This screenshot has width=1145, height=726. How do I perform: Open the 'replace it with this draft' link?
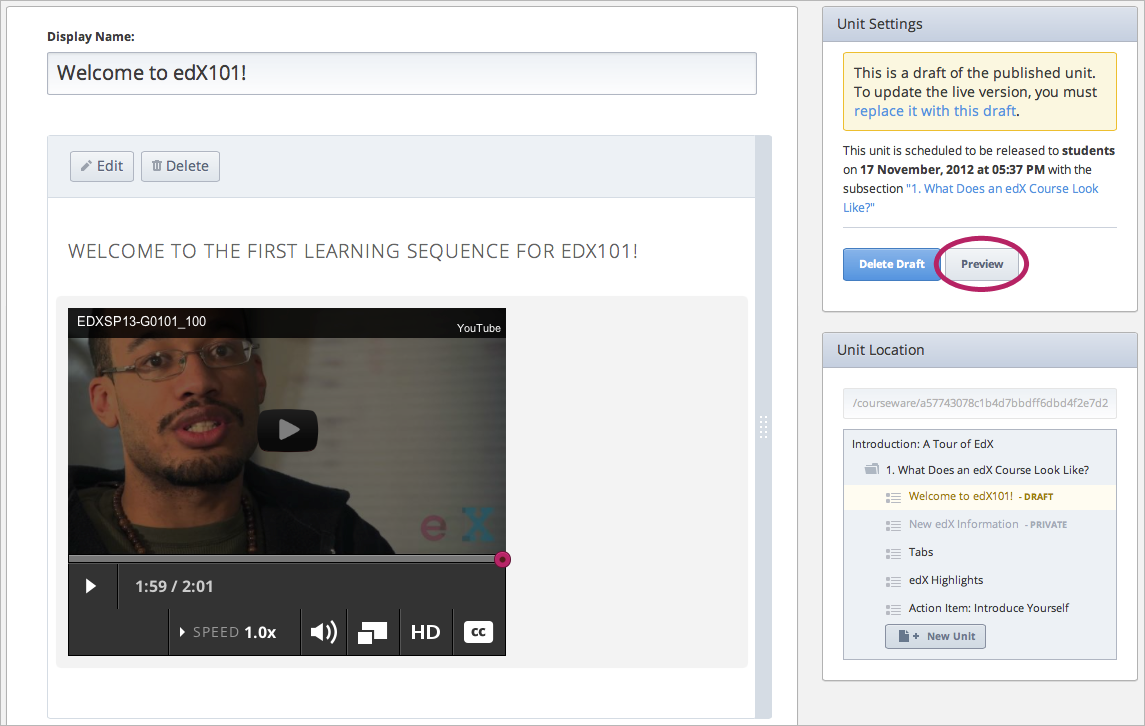pos(935,111)
